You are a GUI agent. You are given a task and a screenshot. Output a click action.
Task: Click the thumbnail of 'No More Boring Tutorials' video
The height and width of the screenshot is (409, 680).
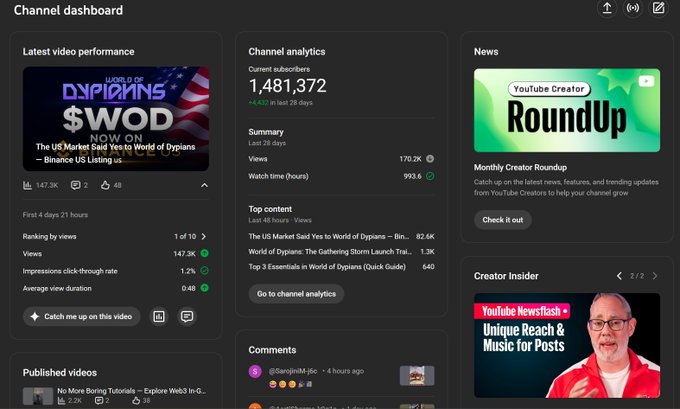coord(38,396)
